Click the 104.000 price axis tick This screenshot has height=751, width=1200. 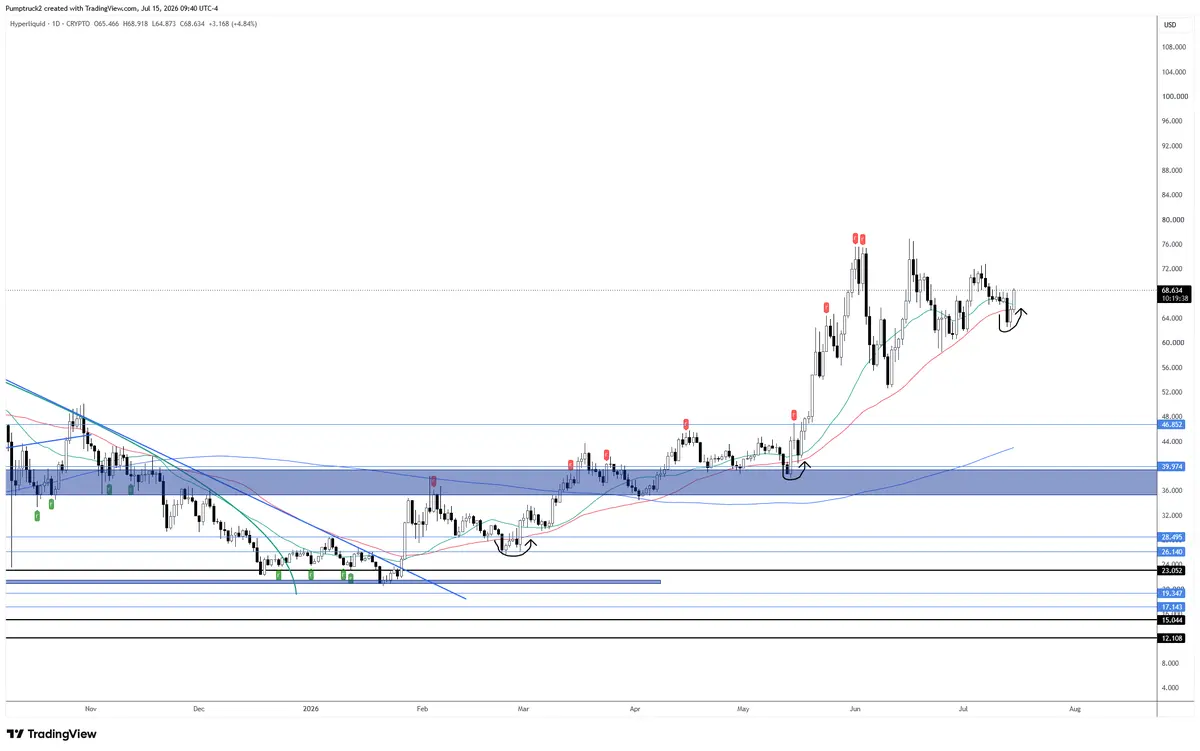(x=1173, y=72)
